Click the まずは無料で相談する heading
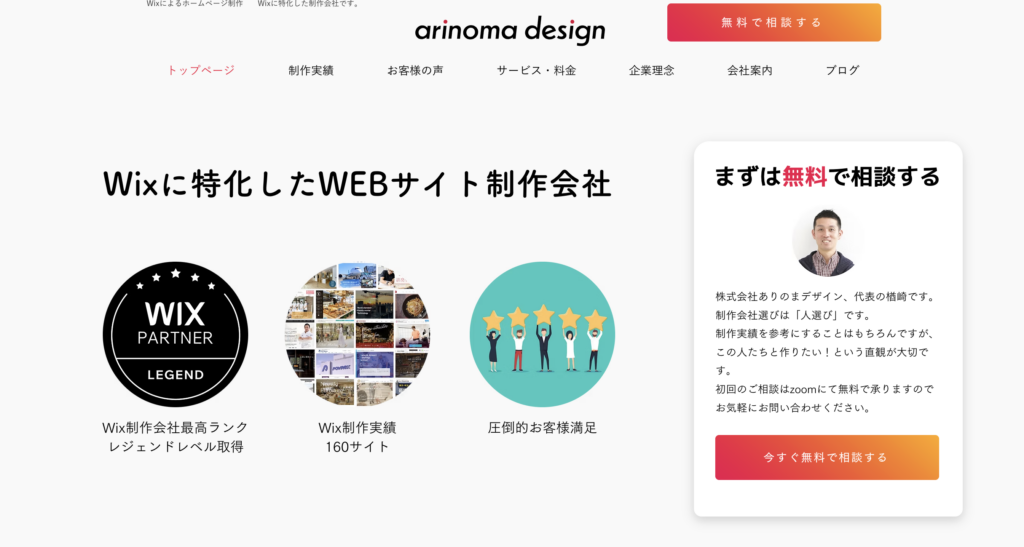Screen dimensions: 1024x547 tap(827, 176)
